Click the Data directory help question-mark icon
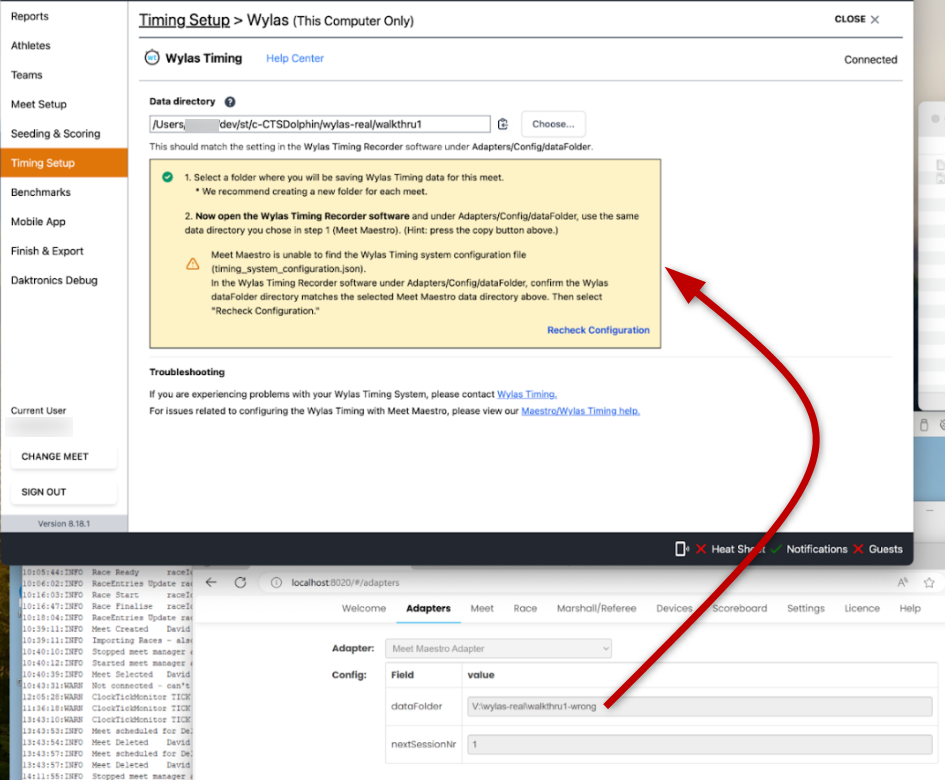 click(230, 102)
